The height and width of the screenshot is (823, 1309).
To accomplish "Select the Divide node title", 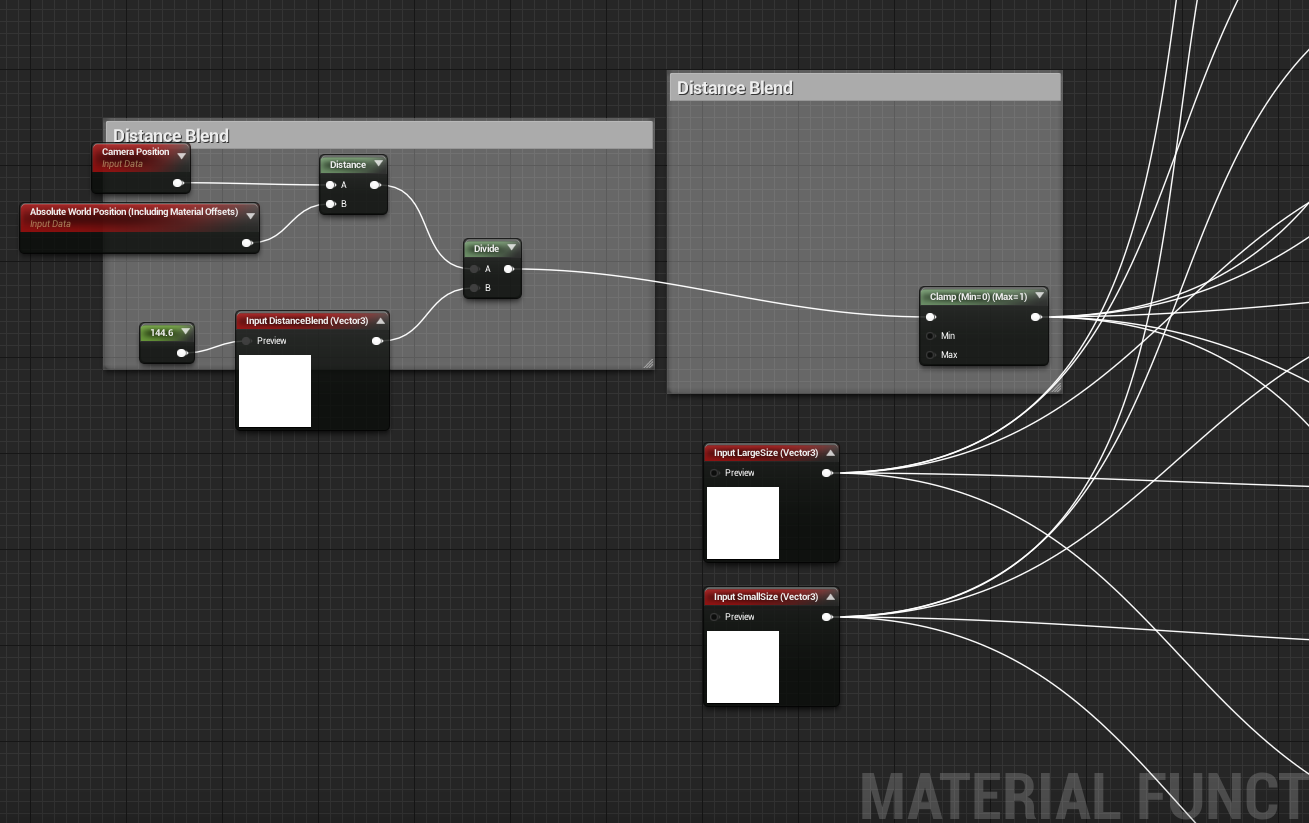I will coord(486,249).
